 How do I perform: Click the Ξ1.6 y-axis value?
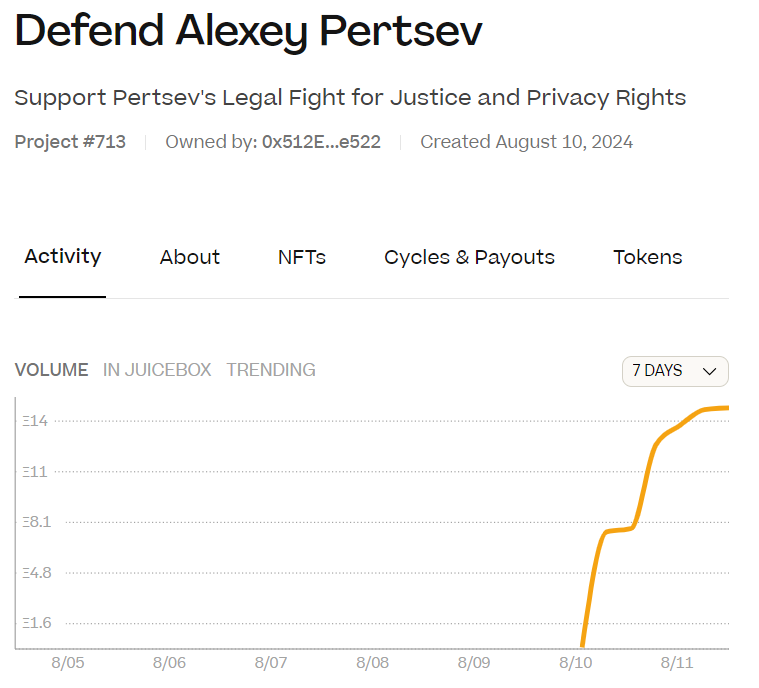tap(37, 623)
